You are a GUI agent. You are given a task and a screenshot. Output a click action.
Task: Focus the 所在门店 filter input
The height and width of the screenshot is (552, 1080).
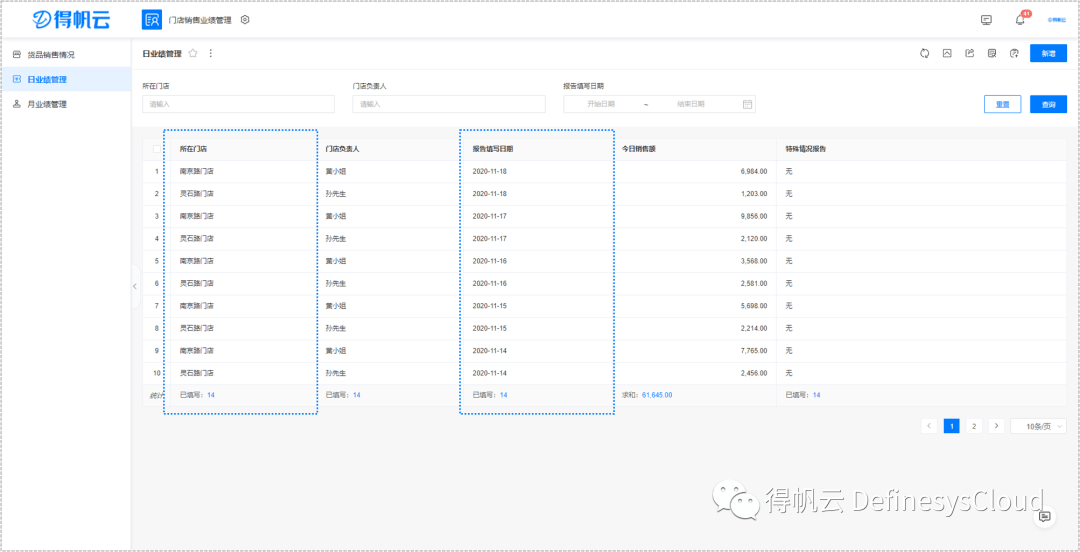point(238,104)
